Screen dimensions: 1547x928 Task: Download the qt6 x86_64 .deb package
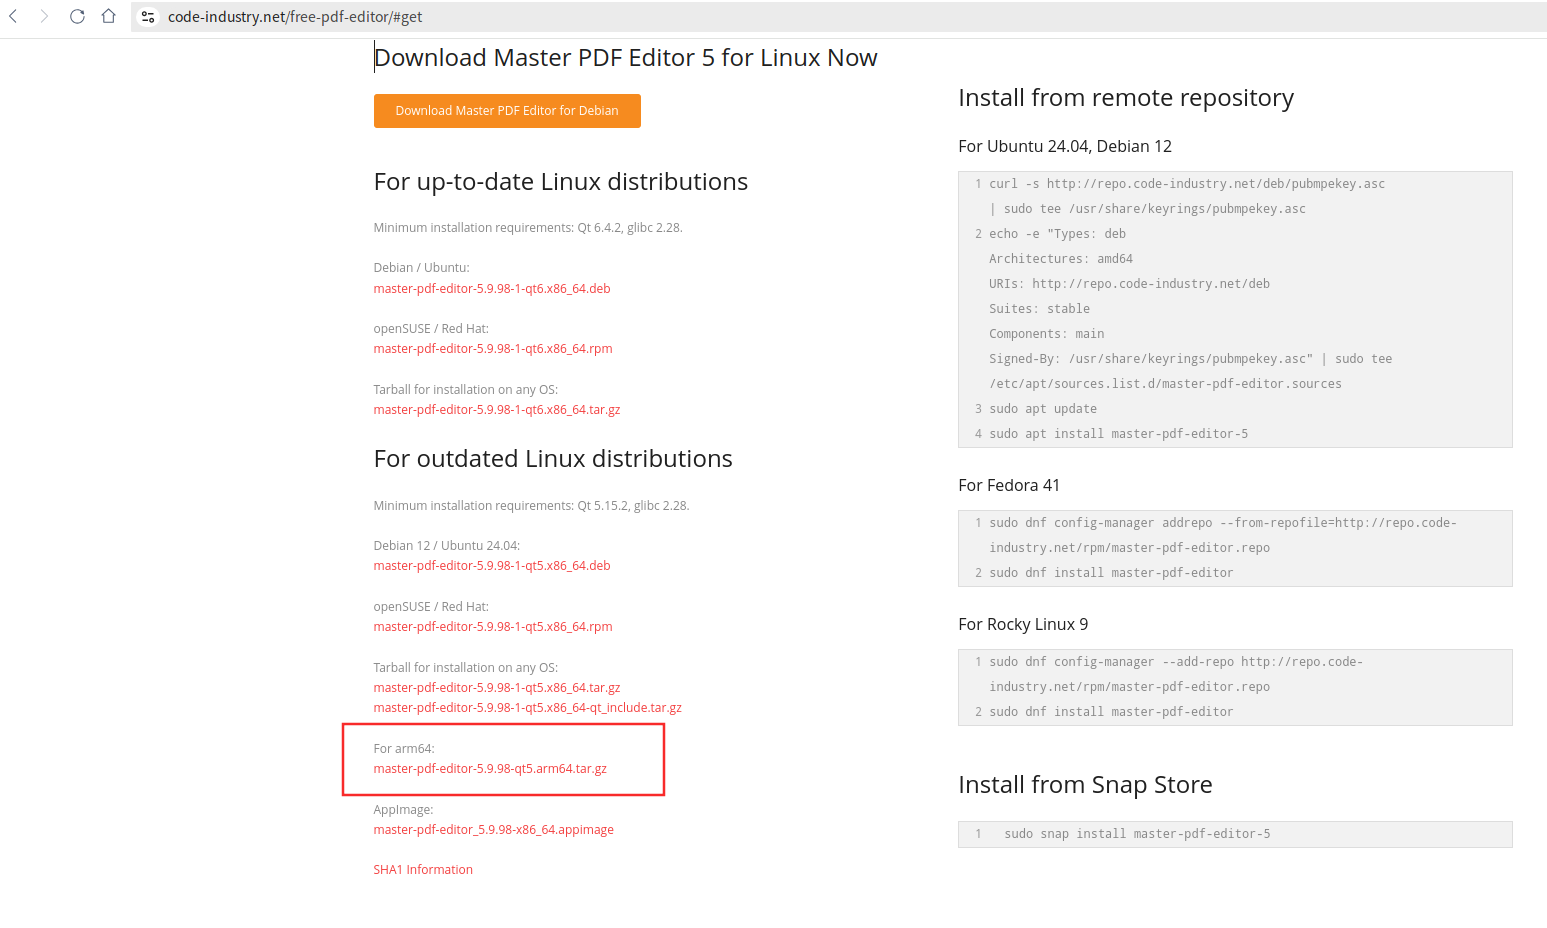(x=492, y=289)
